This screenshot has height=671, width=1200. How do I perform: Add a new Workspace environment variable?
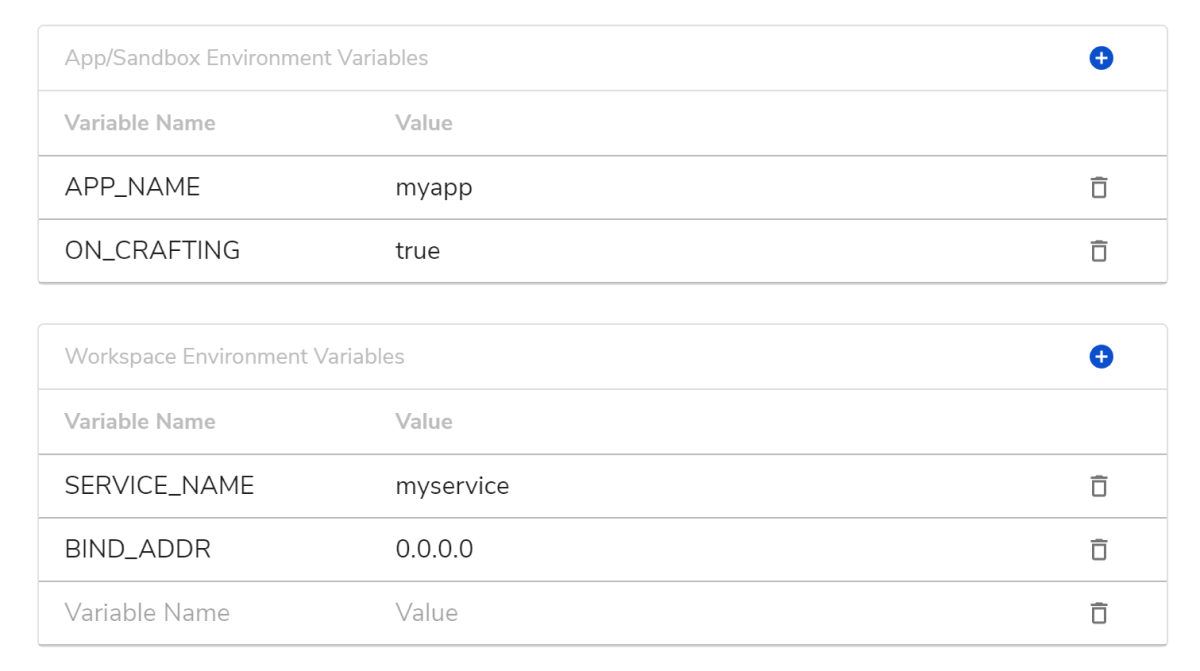(x=1101, y=357)
